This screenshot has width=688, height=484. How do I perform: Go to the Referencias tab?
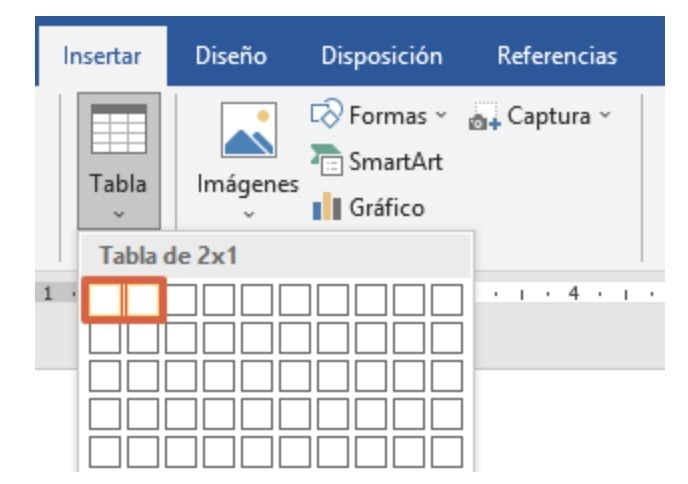557,57
